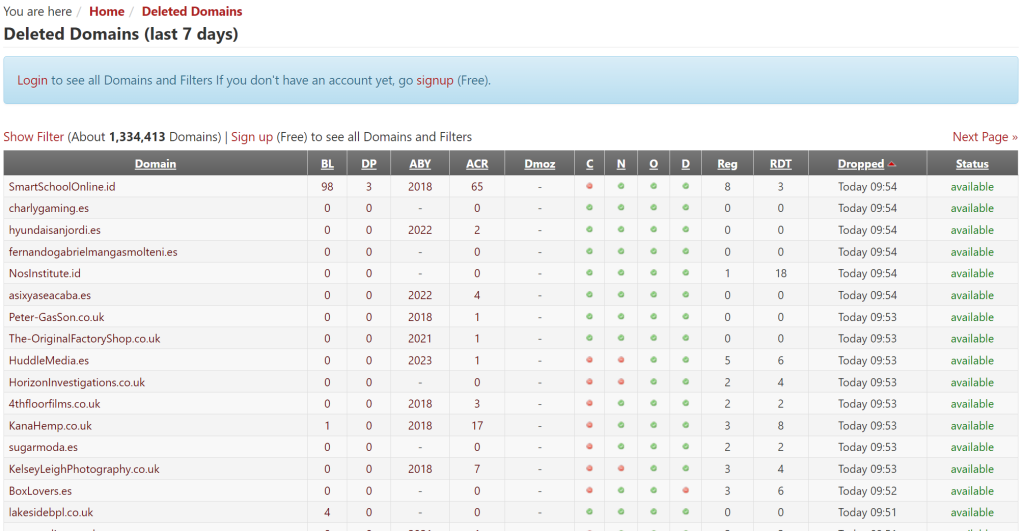
Task: Click the green N status dot for SmartSchoolOnline.id
Action: click(621, 186)
